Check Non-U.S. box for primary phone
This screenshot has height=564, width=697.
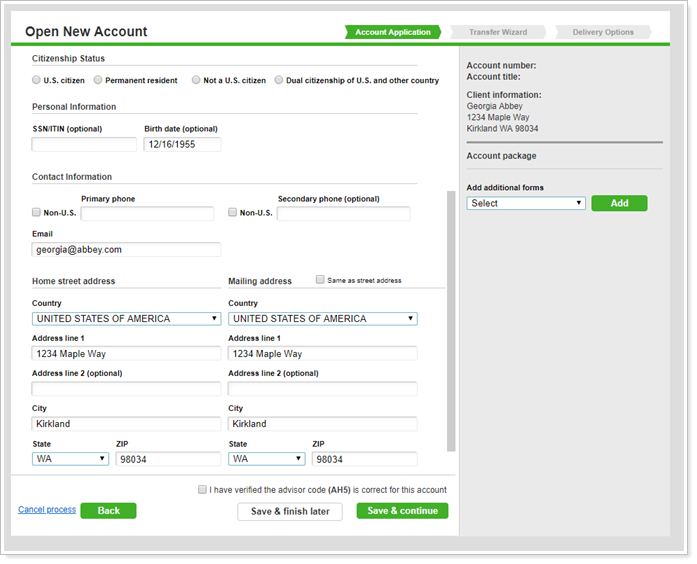click(x=37, y=213)
